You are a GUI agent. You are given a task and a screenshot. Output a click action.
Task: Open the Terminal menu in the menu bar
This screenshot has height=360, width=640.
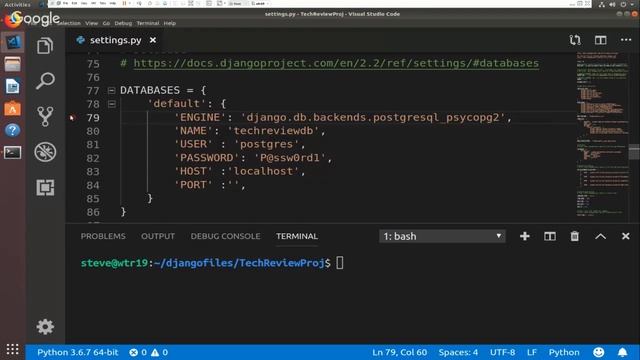(x=148, y=23)
